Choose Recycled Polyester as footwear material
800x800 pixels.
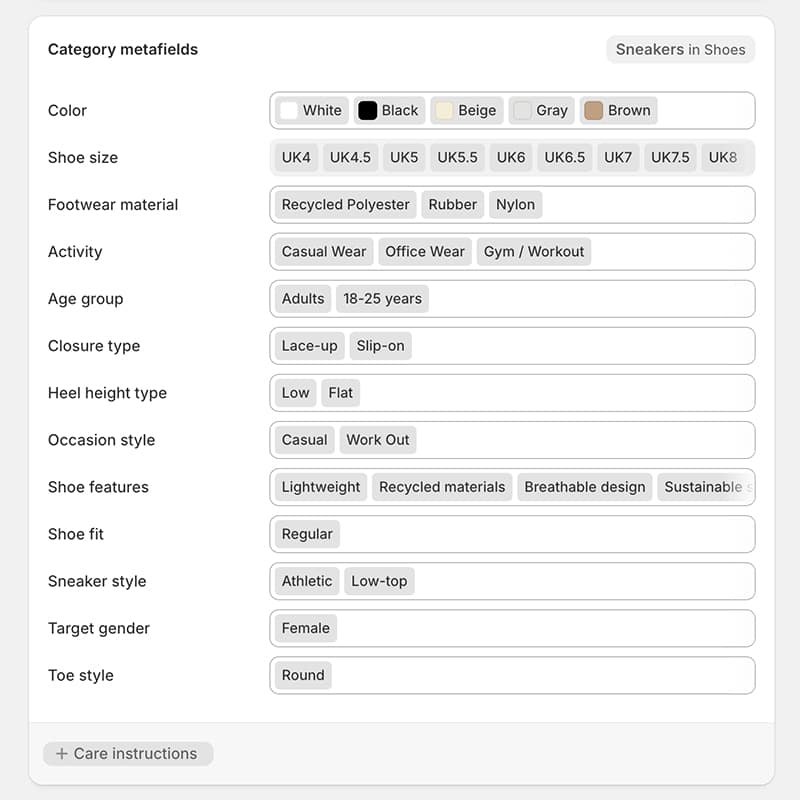(344, 204)
